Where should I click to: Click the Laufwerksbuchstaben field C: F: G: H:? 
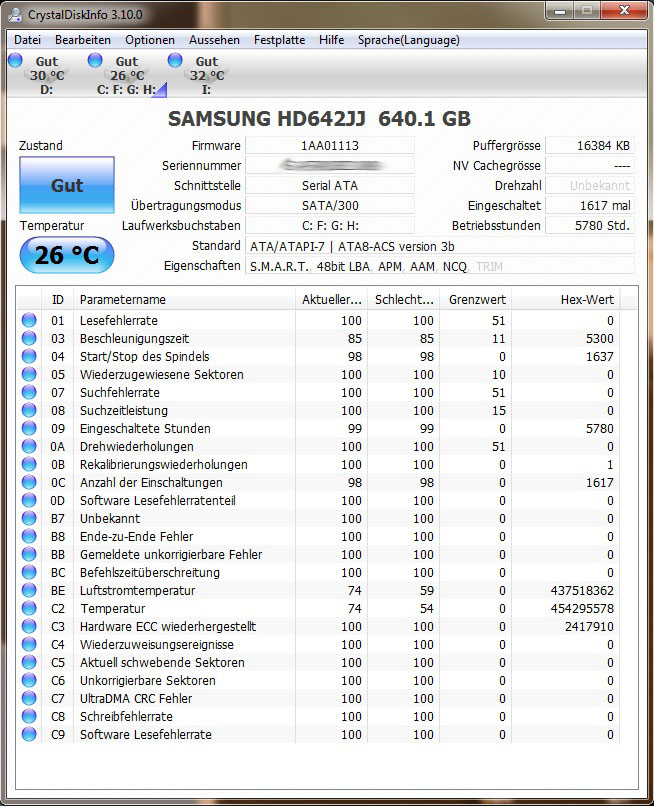pyautogui.click(x=330, y=226)
